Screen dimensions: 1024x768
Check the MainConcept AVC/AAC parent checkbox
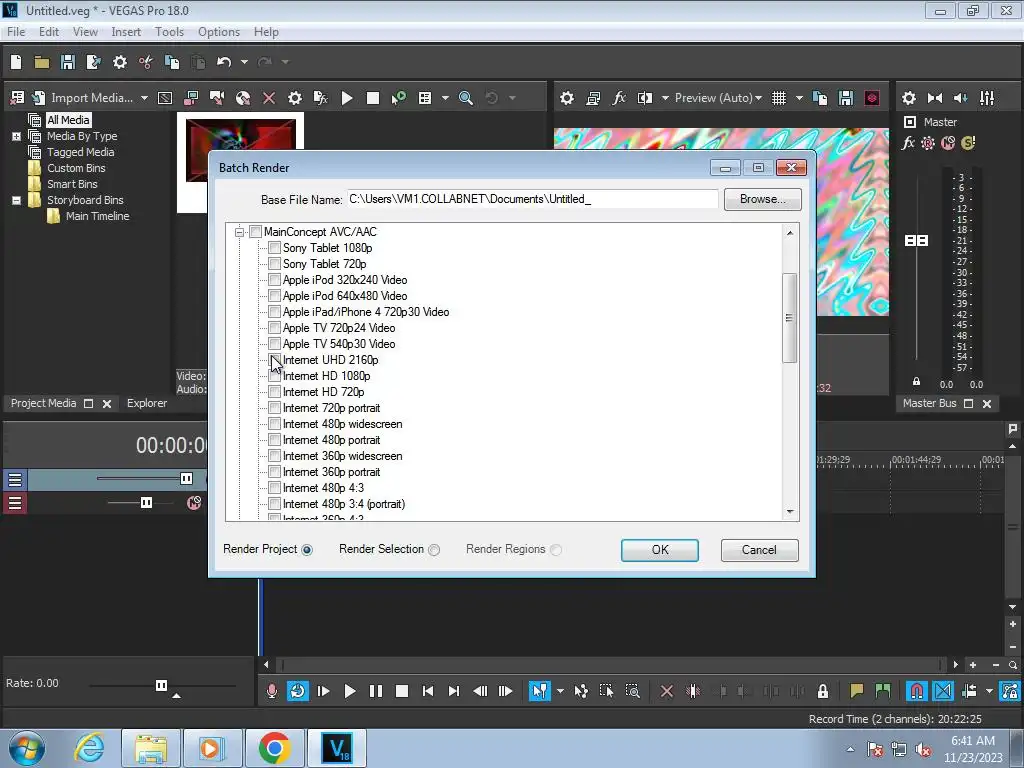pyautogui.click(x=255, y=232)
